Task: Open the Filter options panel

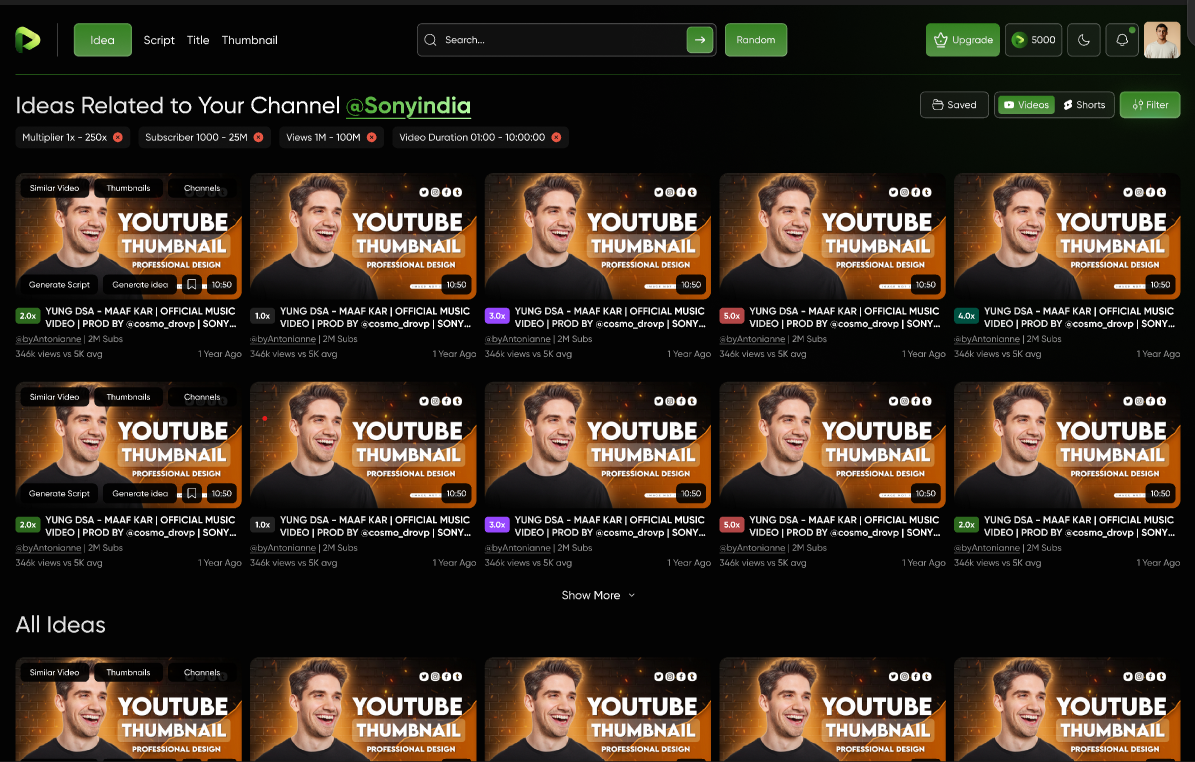Action: coord(1150,105)
